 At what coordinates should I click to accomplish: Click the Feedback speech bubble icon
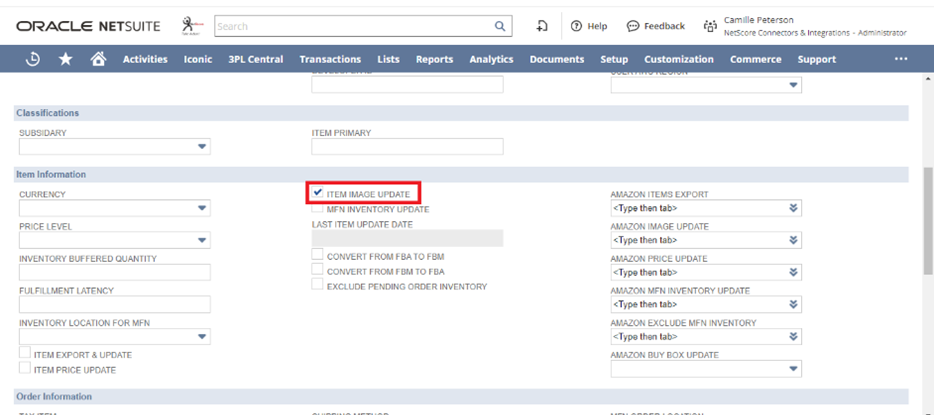(x=633, y=26)
